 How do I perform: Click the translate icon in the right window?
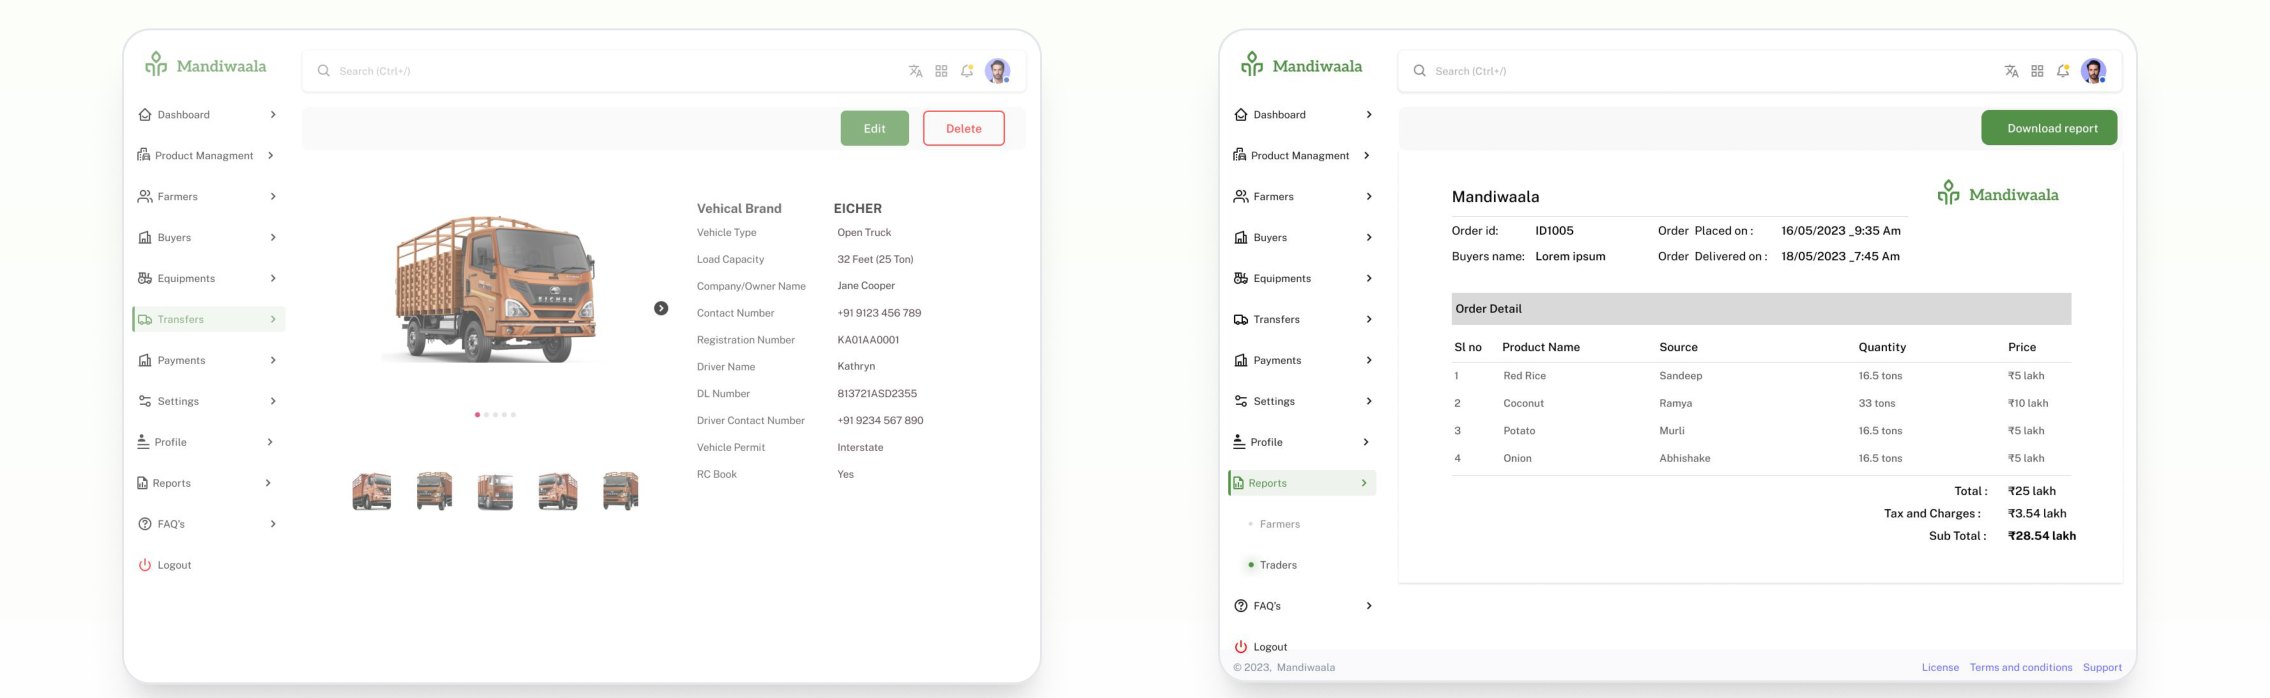tap(2011, 71)
